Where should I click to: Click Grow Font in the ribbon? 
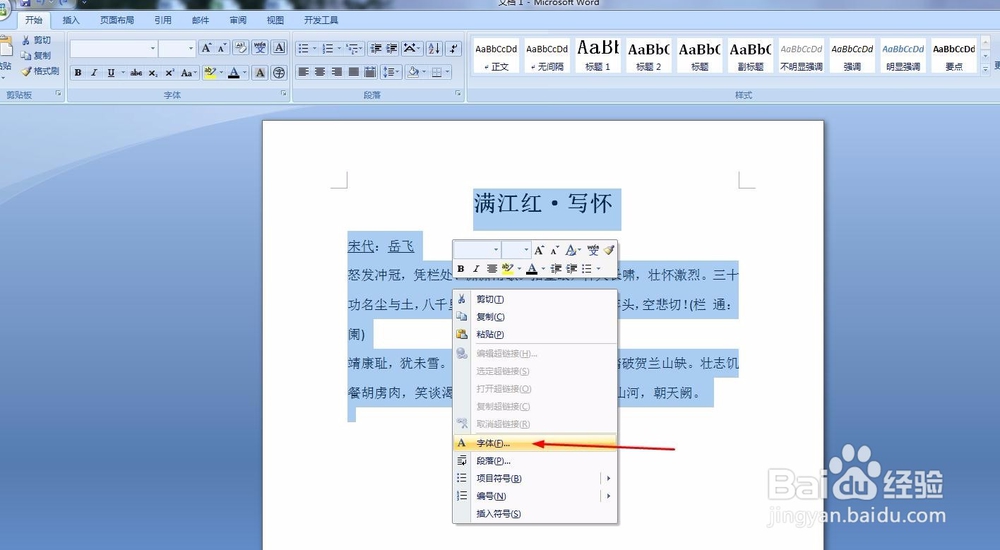[x=206, y=48]
